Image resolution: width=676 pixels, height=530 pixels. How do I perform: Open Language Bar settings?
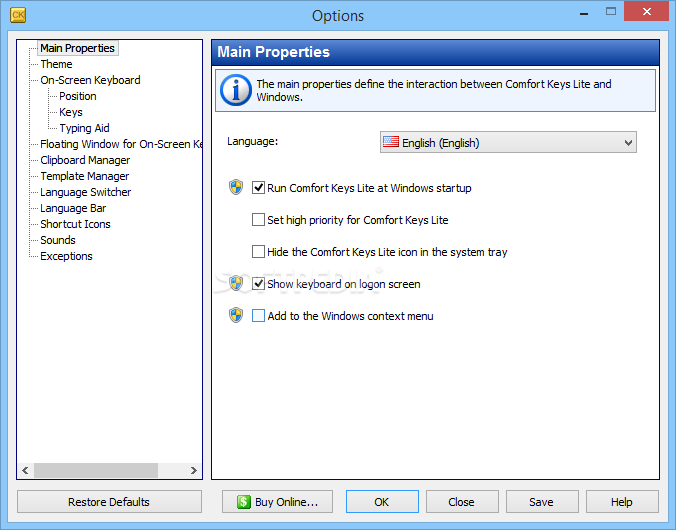(73, 208)
